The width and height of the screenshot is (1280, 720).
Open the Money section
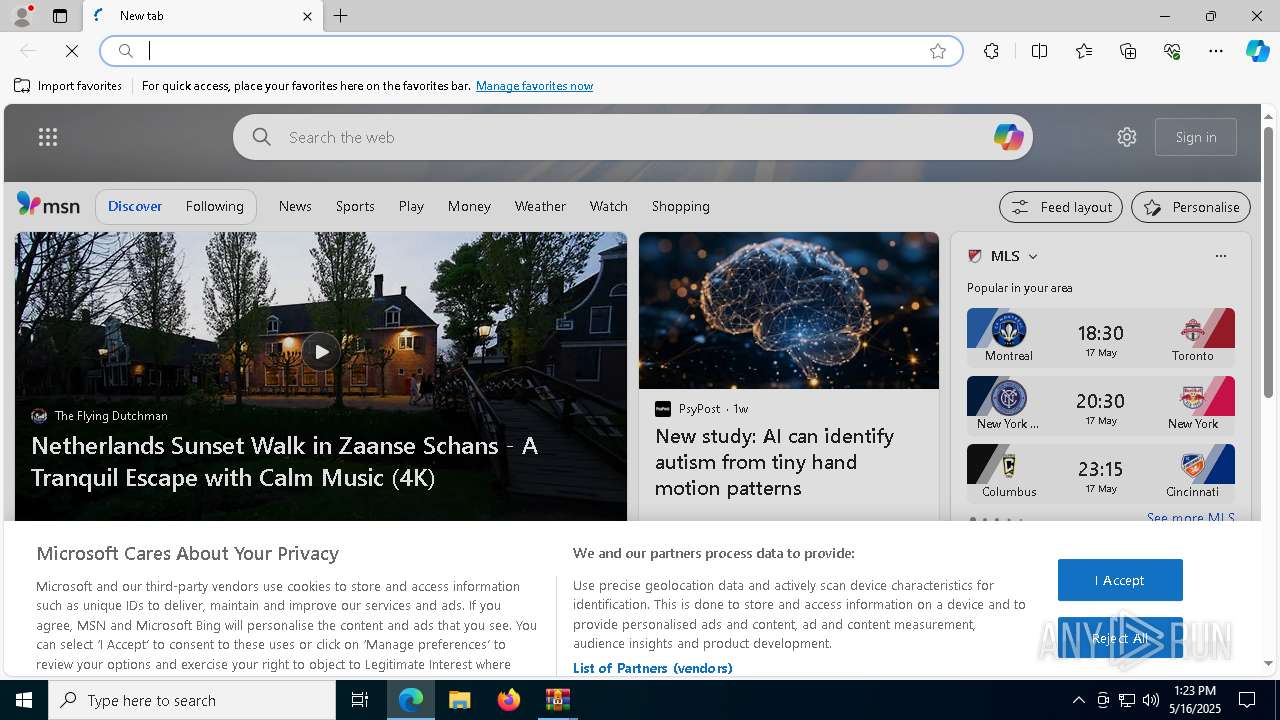coord(469,206)
